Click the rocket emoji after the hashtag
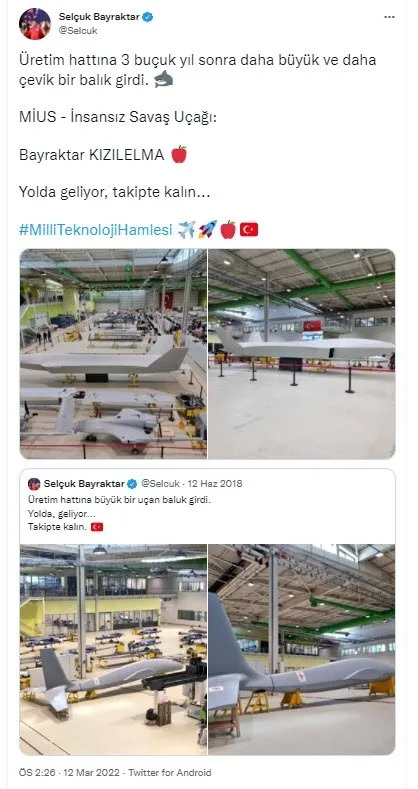Screen dimensions: 418x789 [x=208, y=229]
